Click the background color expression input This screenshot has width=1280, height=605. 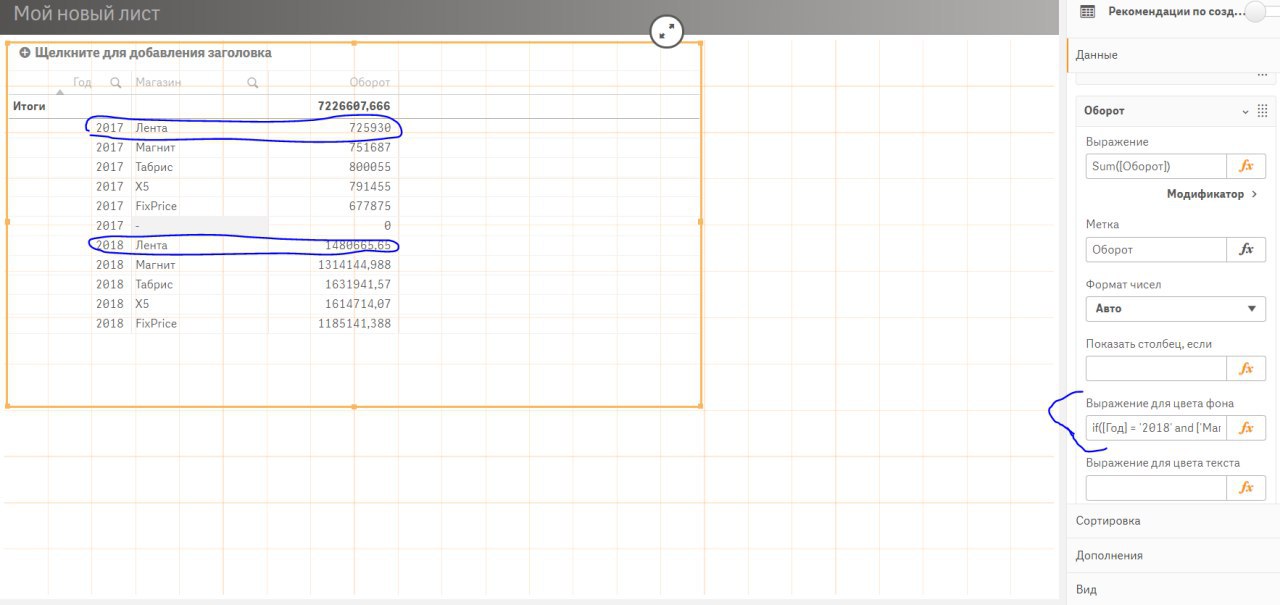pos(1156,428)
